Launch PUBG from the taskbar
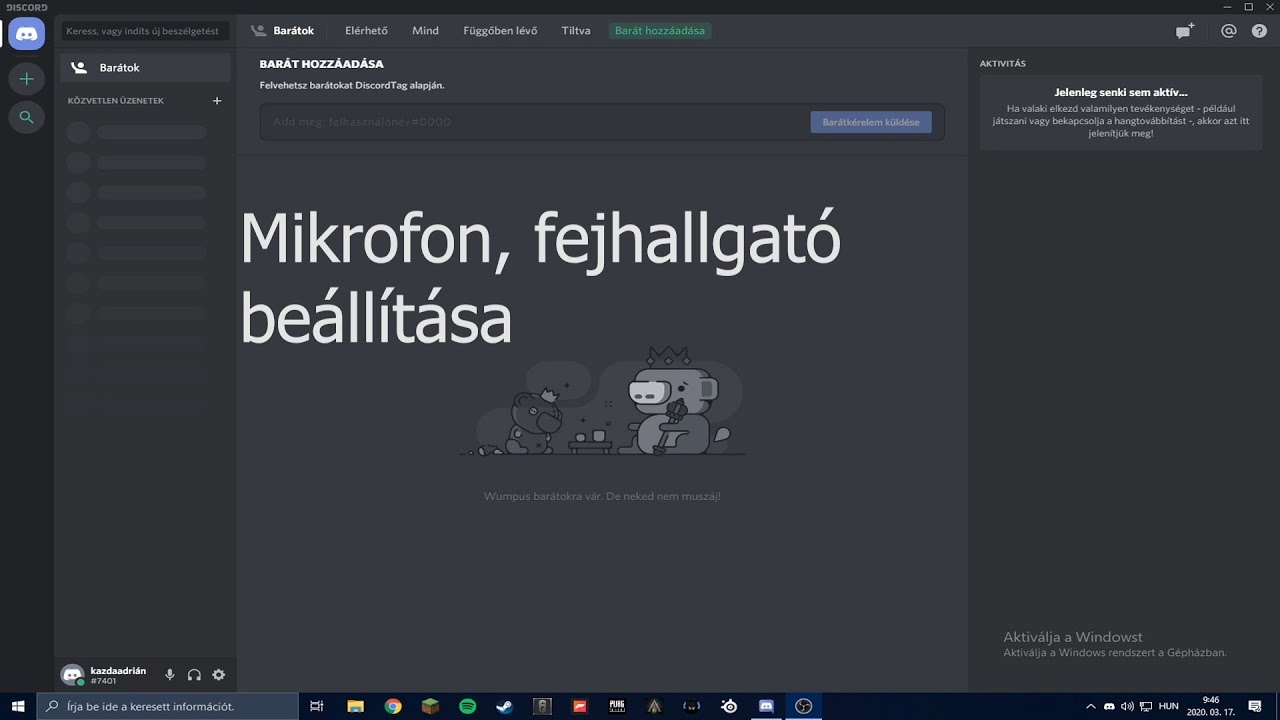 click(617, 706)
